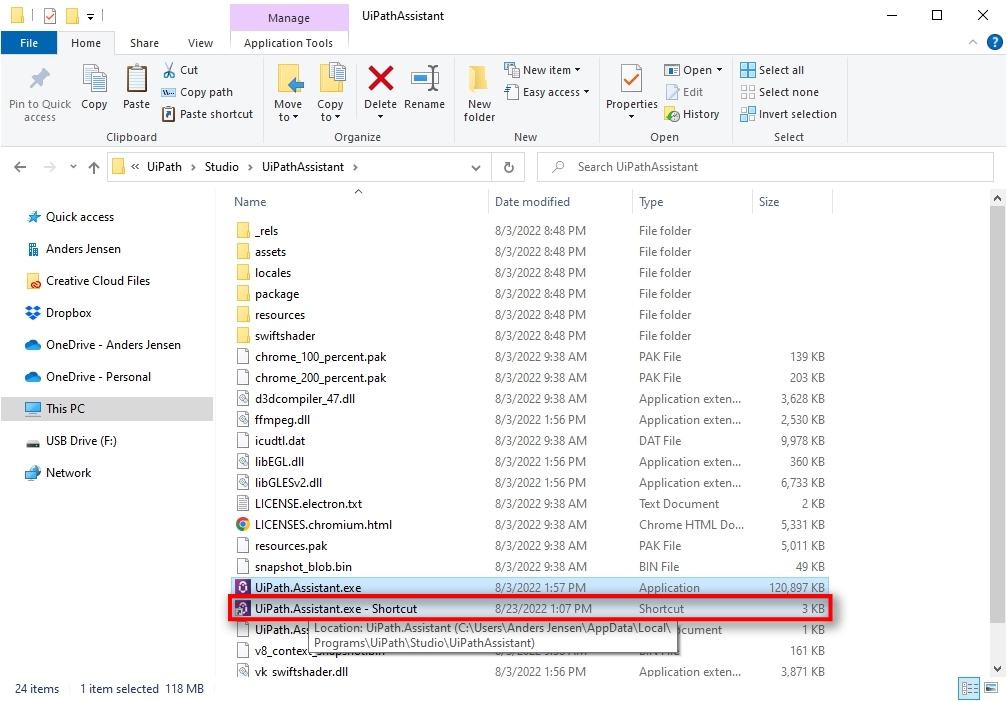Open file History
The image size is (1007, 701).
(x=692, y=114)
